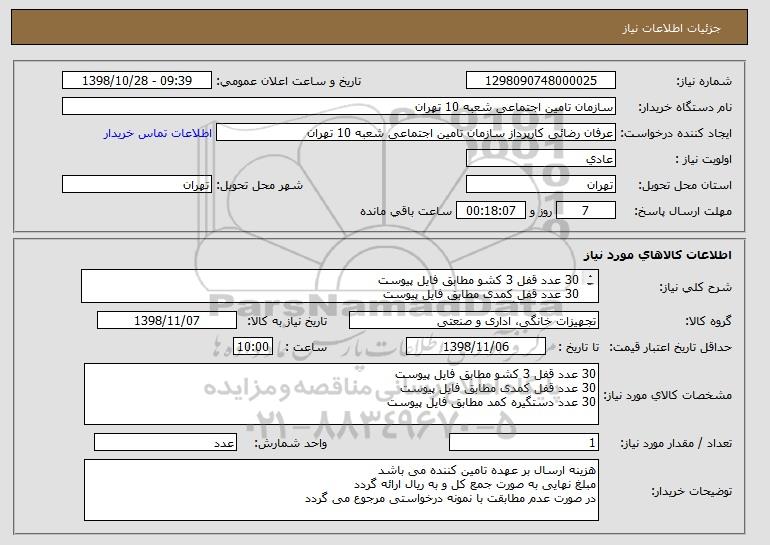Click the spinner arrows of general description box
The height and width of the screenshot is (545, 770).
(x=590, y=280)
